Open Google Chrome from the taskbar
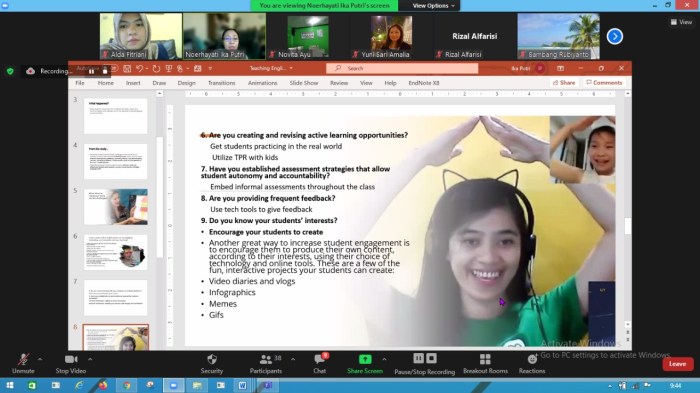The image size is (700, 393). [127, 385]
